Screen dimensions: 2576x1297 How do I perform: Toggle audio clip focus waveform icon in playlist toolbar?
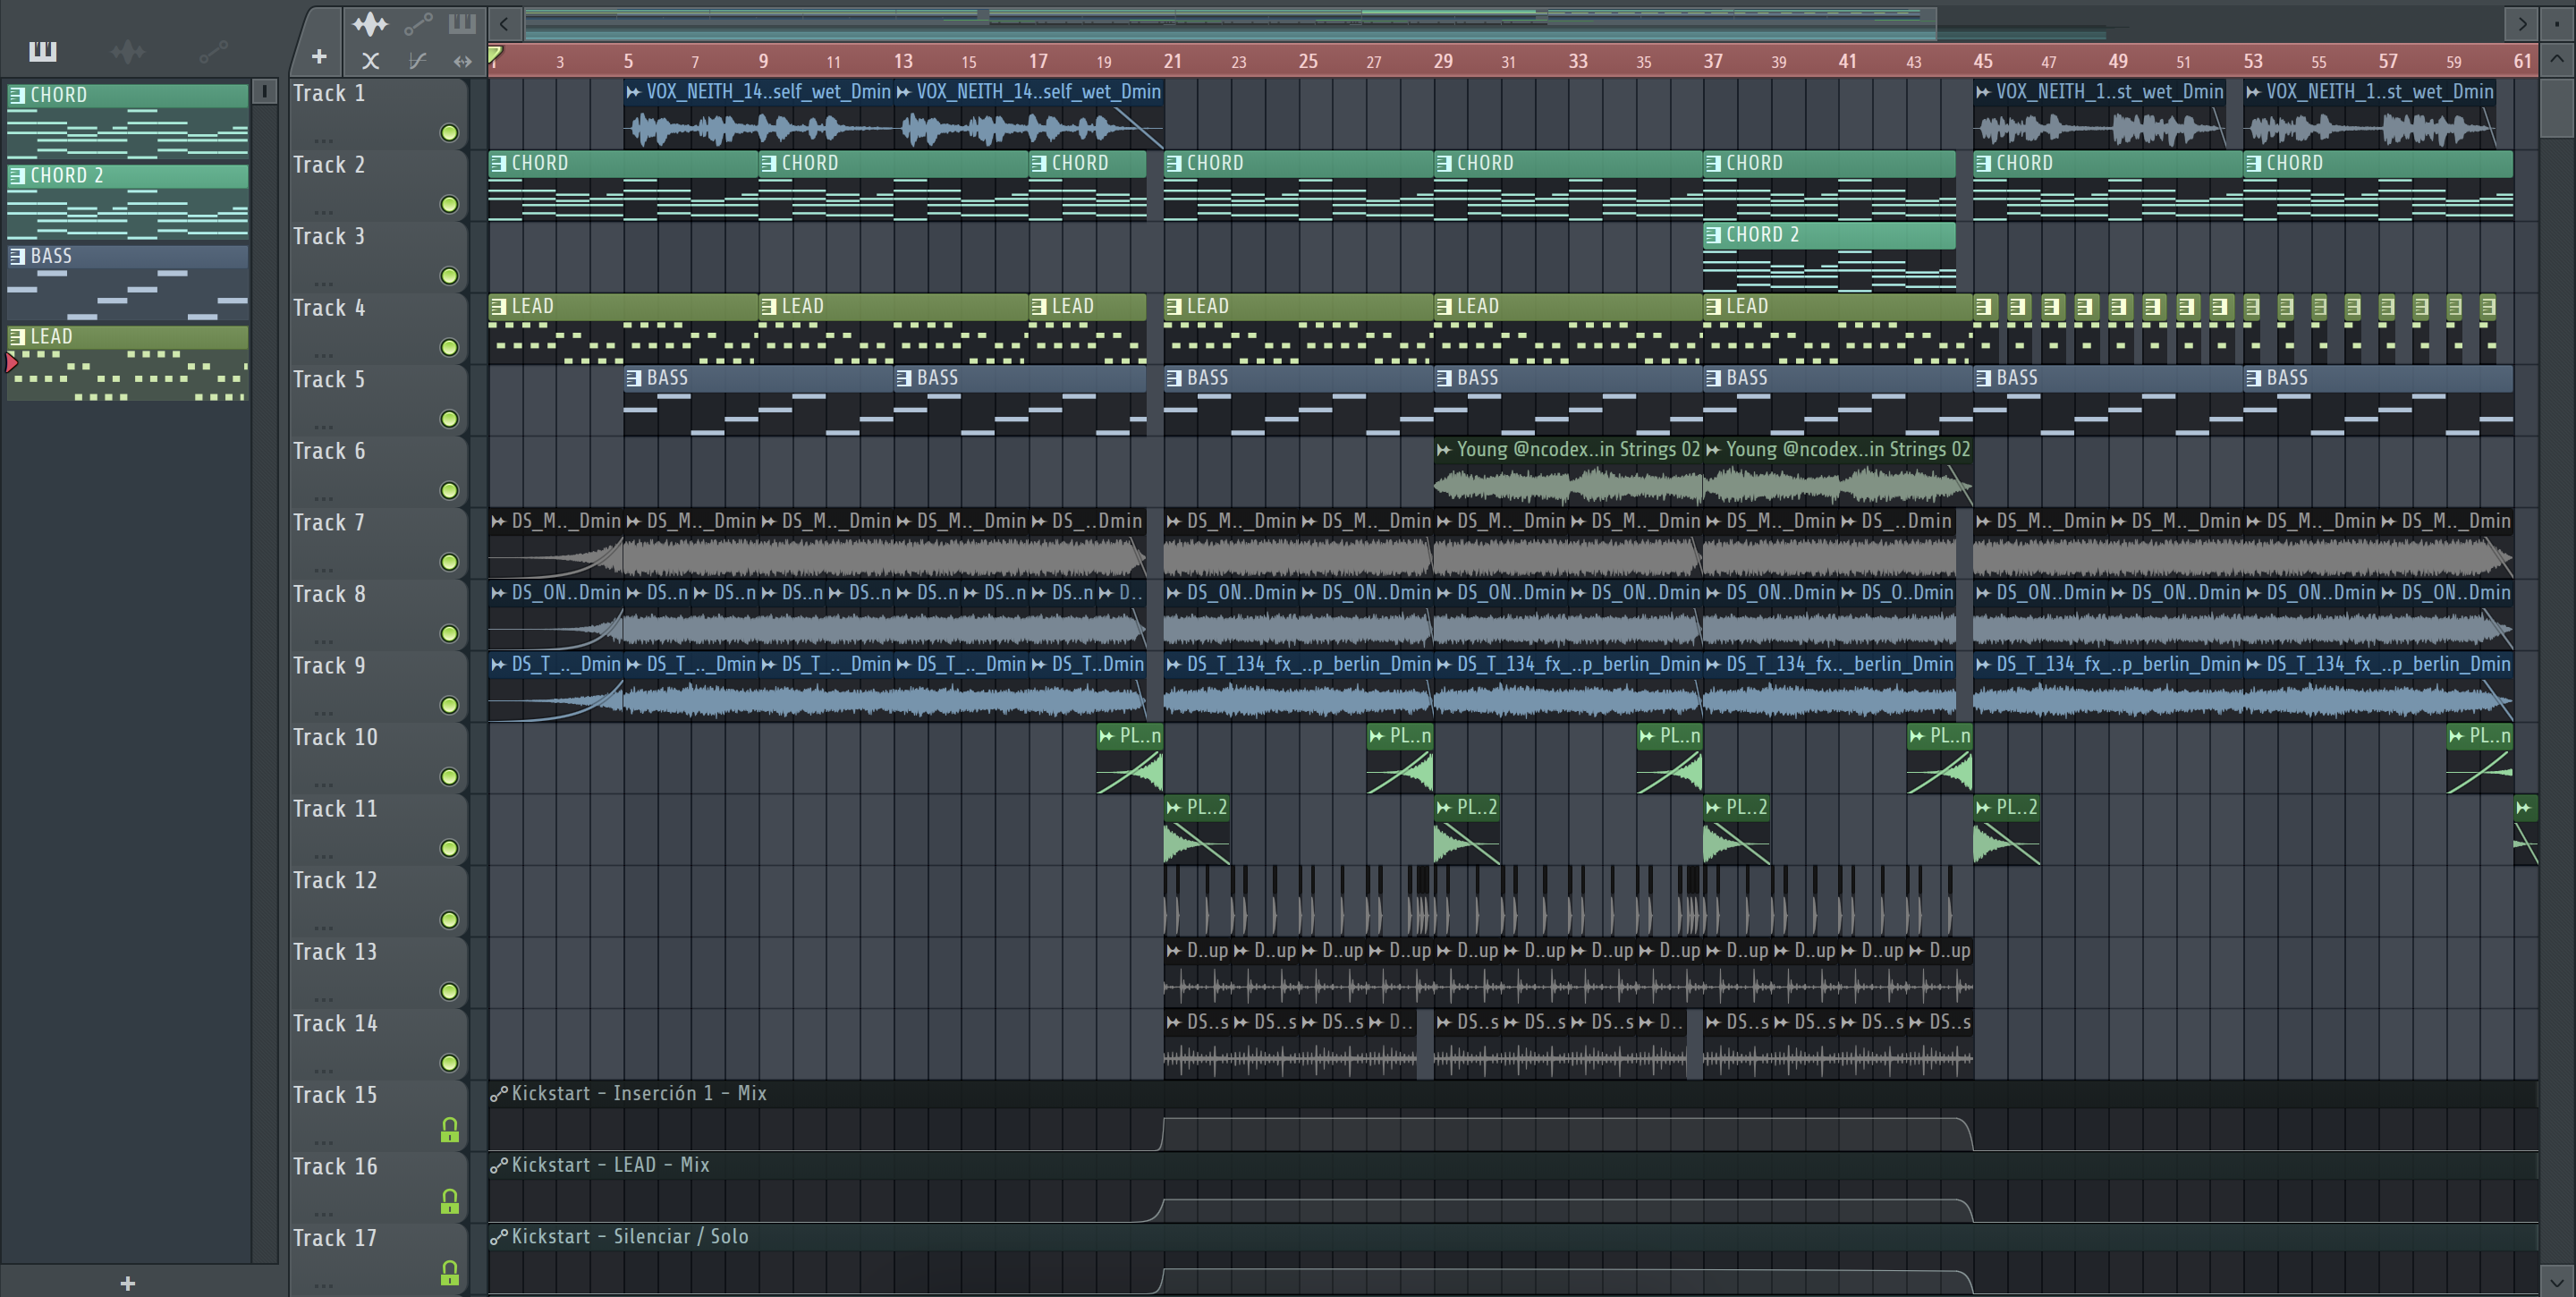coord(370,23)
